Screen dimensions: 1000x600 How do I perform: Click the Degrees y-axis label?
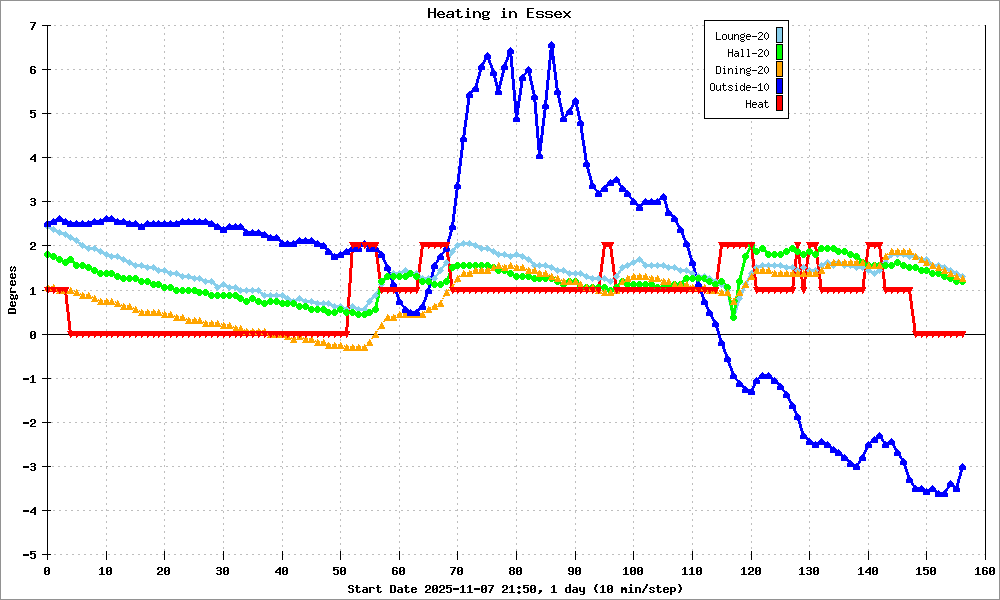pos(12,291)
